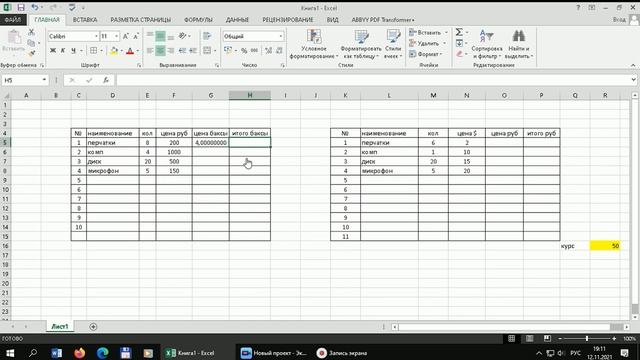Screen dimensions: 640x360
Task: Select the Лист1 sheet tab
Action: pos(60,327)
